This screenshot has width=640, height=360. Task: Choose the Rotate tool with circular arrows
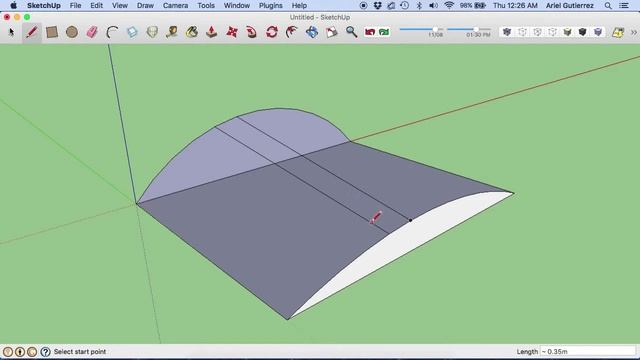pos(272,32)
